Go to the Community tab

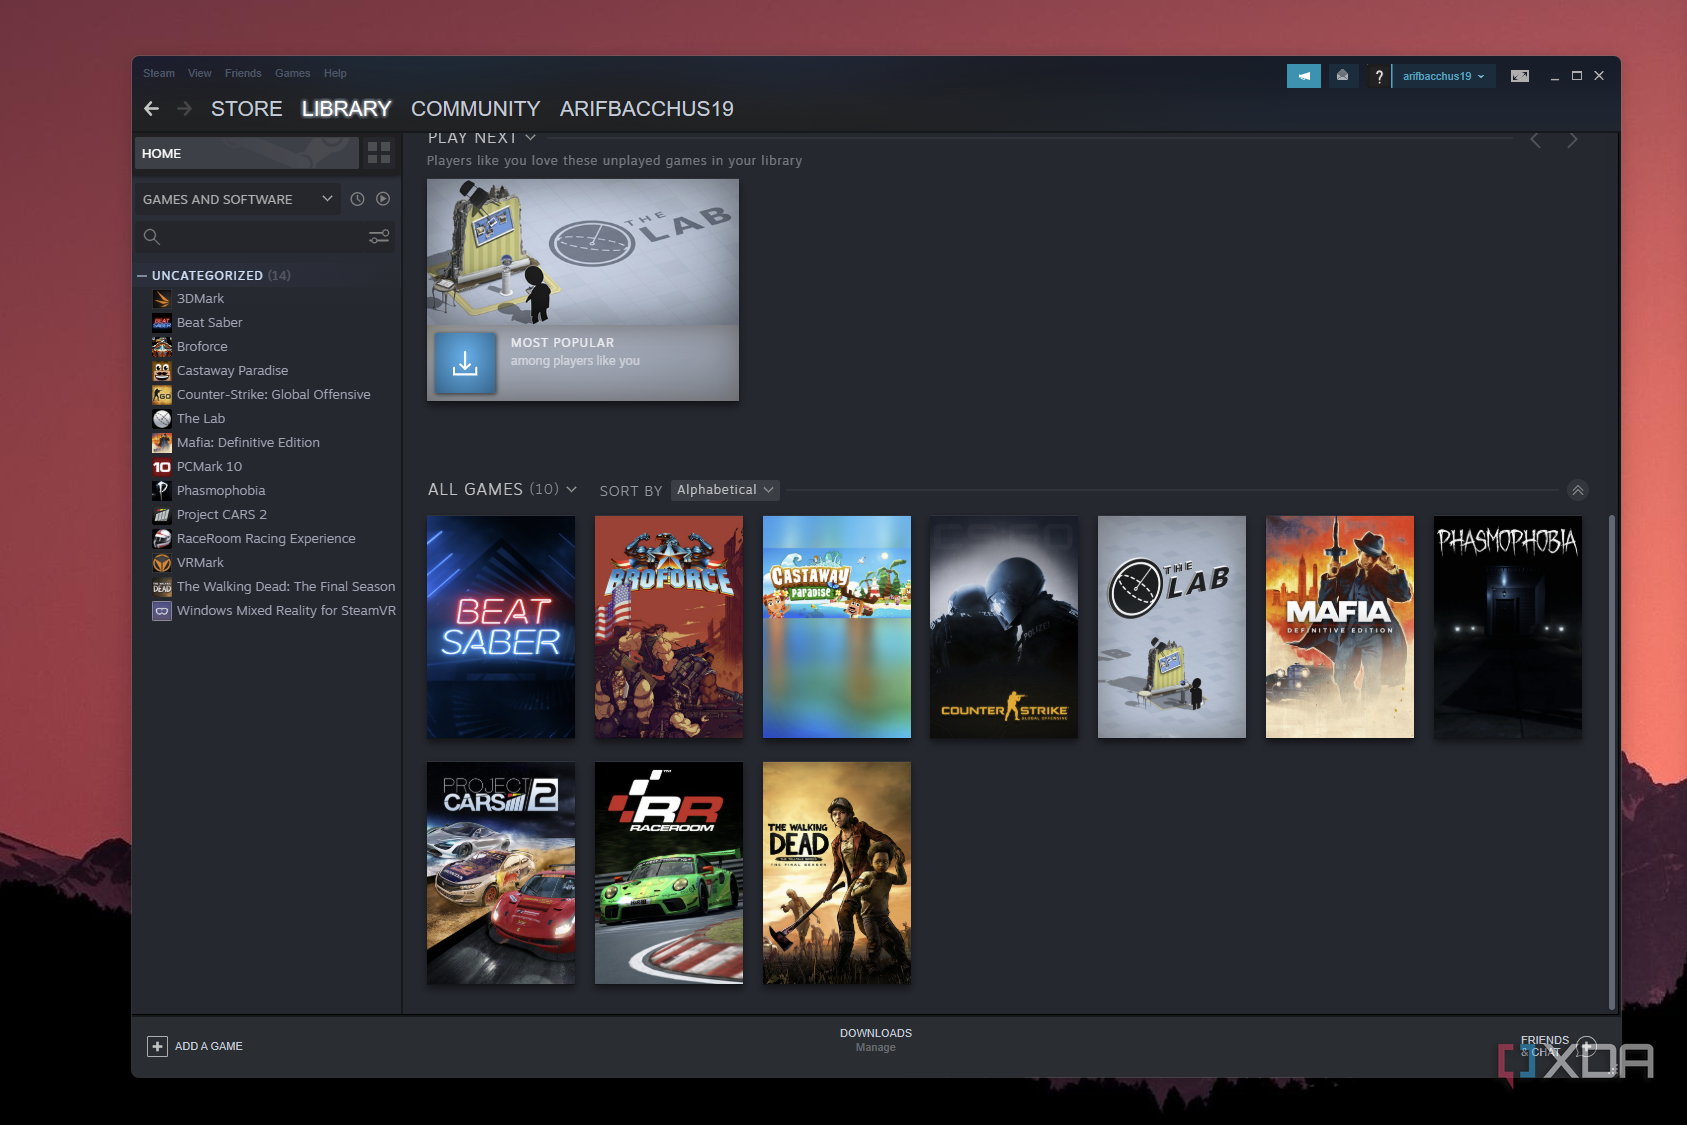475,108
